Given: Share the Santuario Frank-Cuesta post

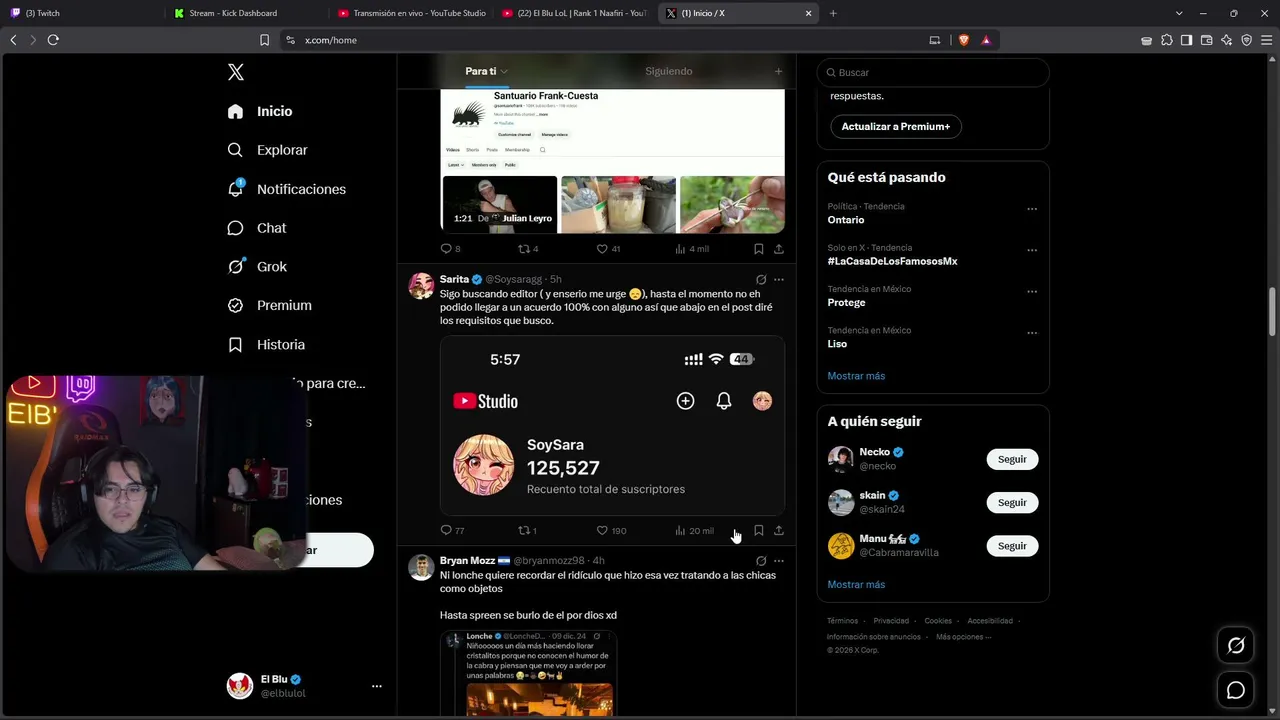Looking at the screenshot, I should [779, 249].
